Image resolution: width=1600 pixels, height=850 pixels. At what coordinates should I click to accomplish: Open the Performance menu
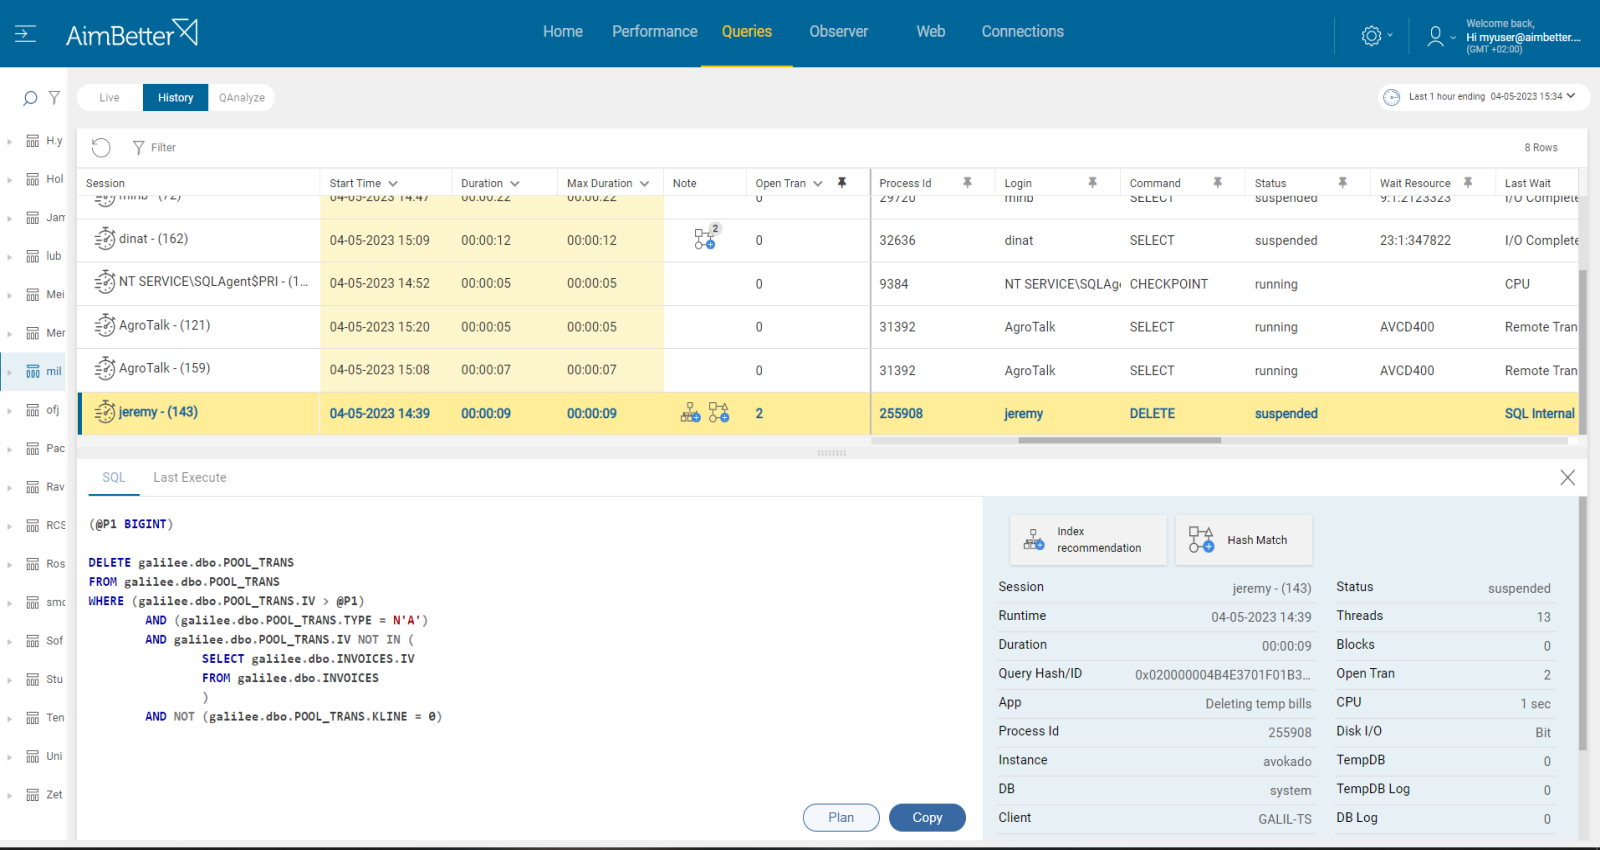click(655, 32)
